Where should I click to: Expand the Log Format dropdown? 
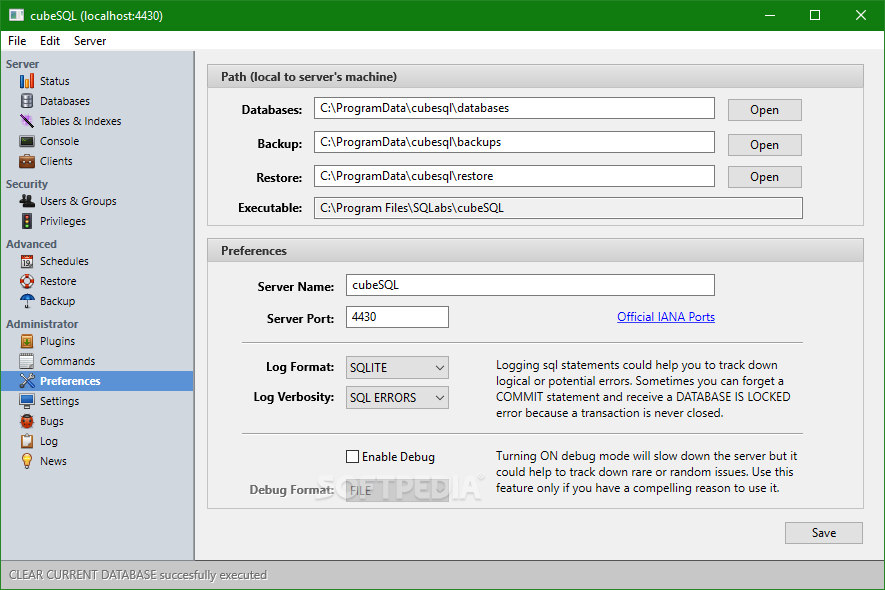coord(397,368)
